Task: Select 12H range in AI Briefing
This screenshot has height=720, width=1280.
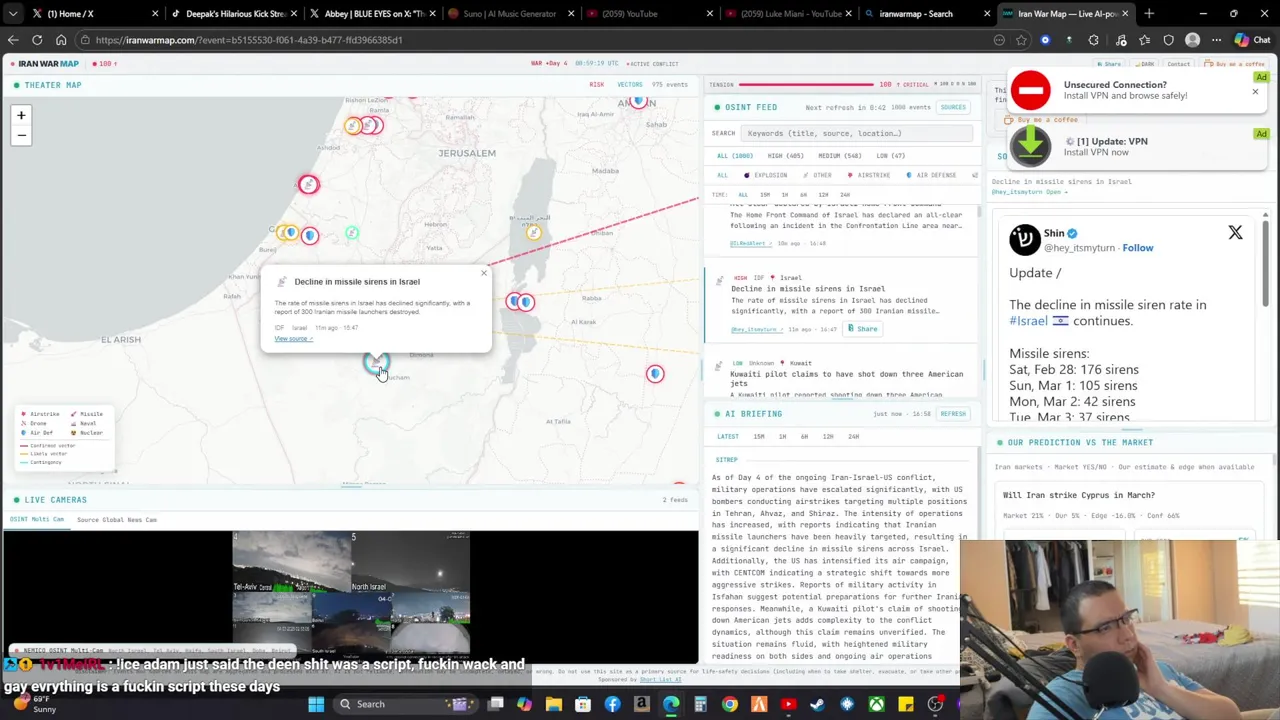Action: (828, 437)
